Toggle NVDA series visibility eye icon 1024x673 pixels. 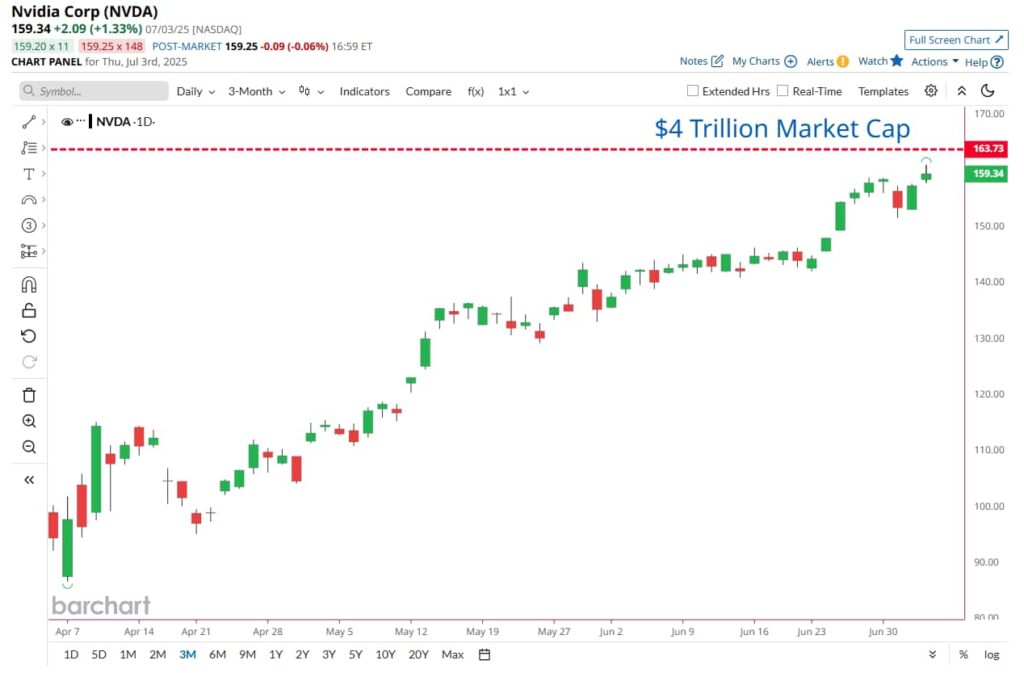coord(67,122)
